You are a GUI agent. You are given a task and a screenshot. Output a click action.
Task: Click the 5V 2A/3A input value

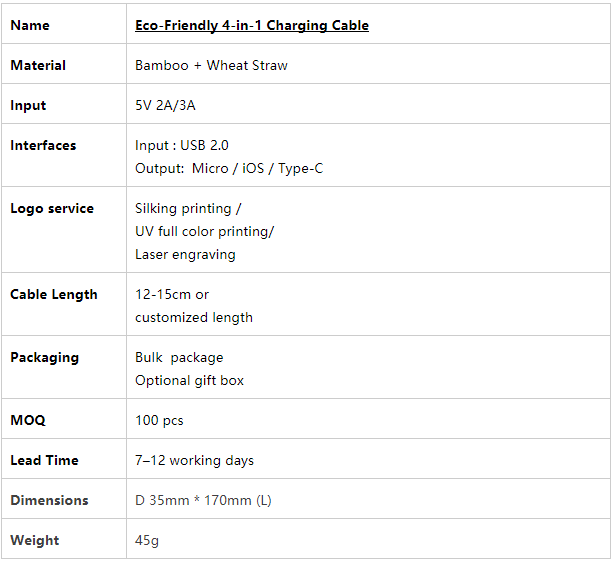165,105
